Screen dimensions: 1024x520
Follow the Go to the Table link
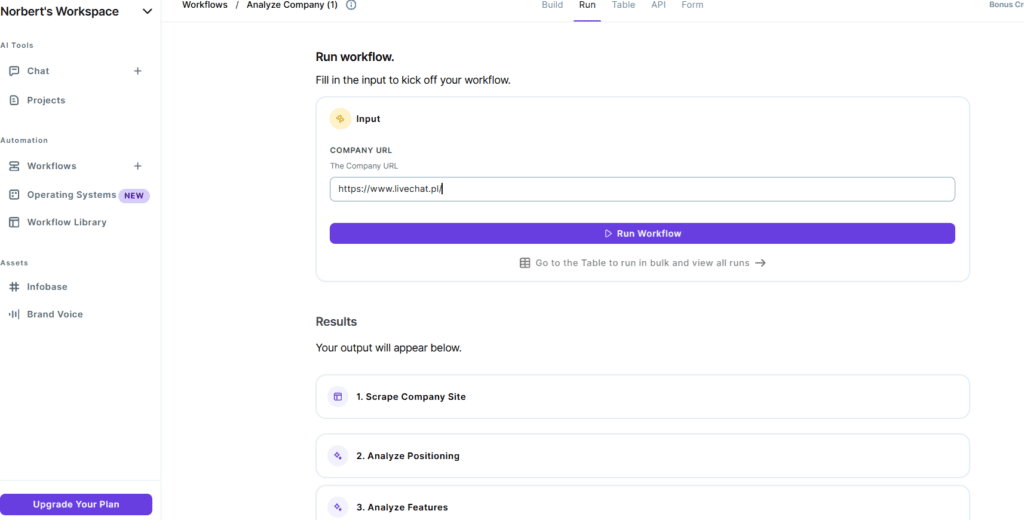642,263
